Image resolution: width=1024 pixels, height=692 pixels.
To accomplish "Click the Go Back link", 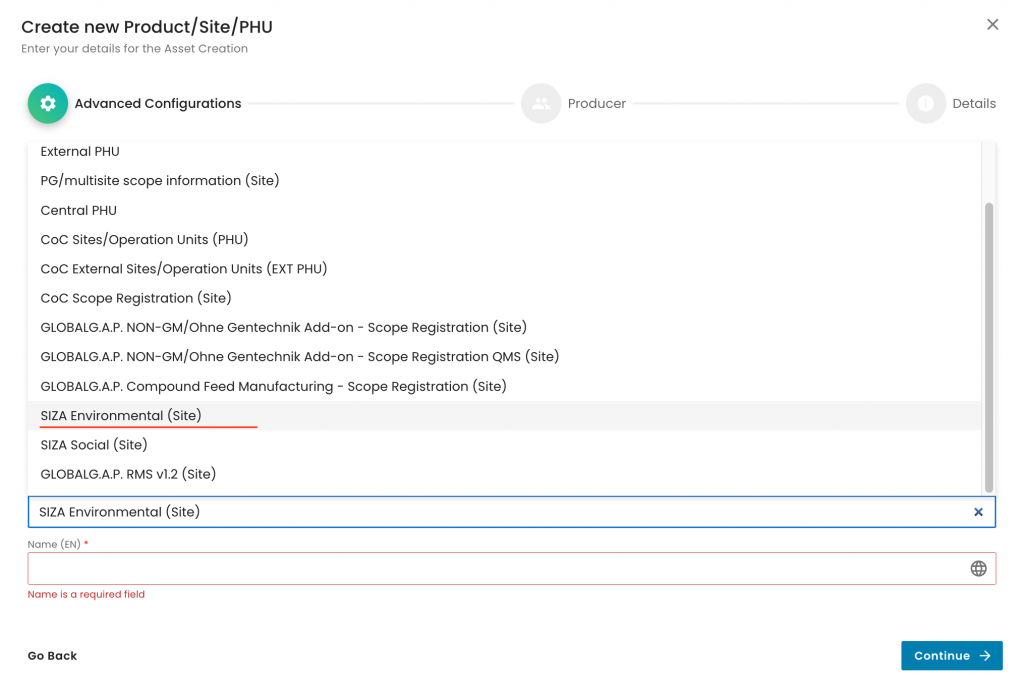I will pos(52,656).
